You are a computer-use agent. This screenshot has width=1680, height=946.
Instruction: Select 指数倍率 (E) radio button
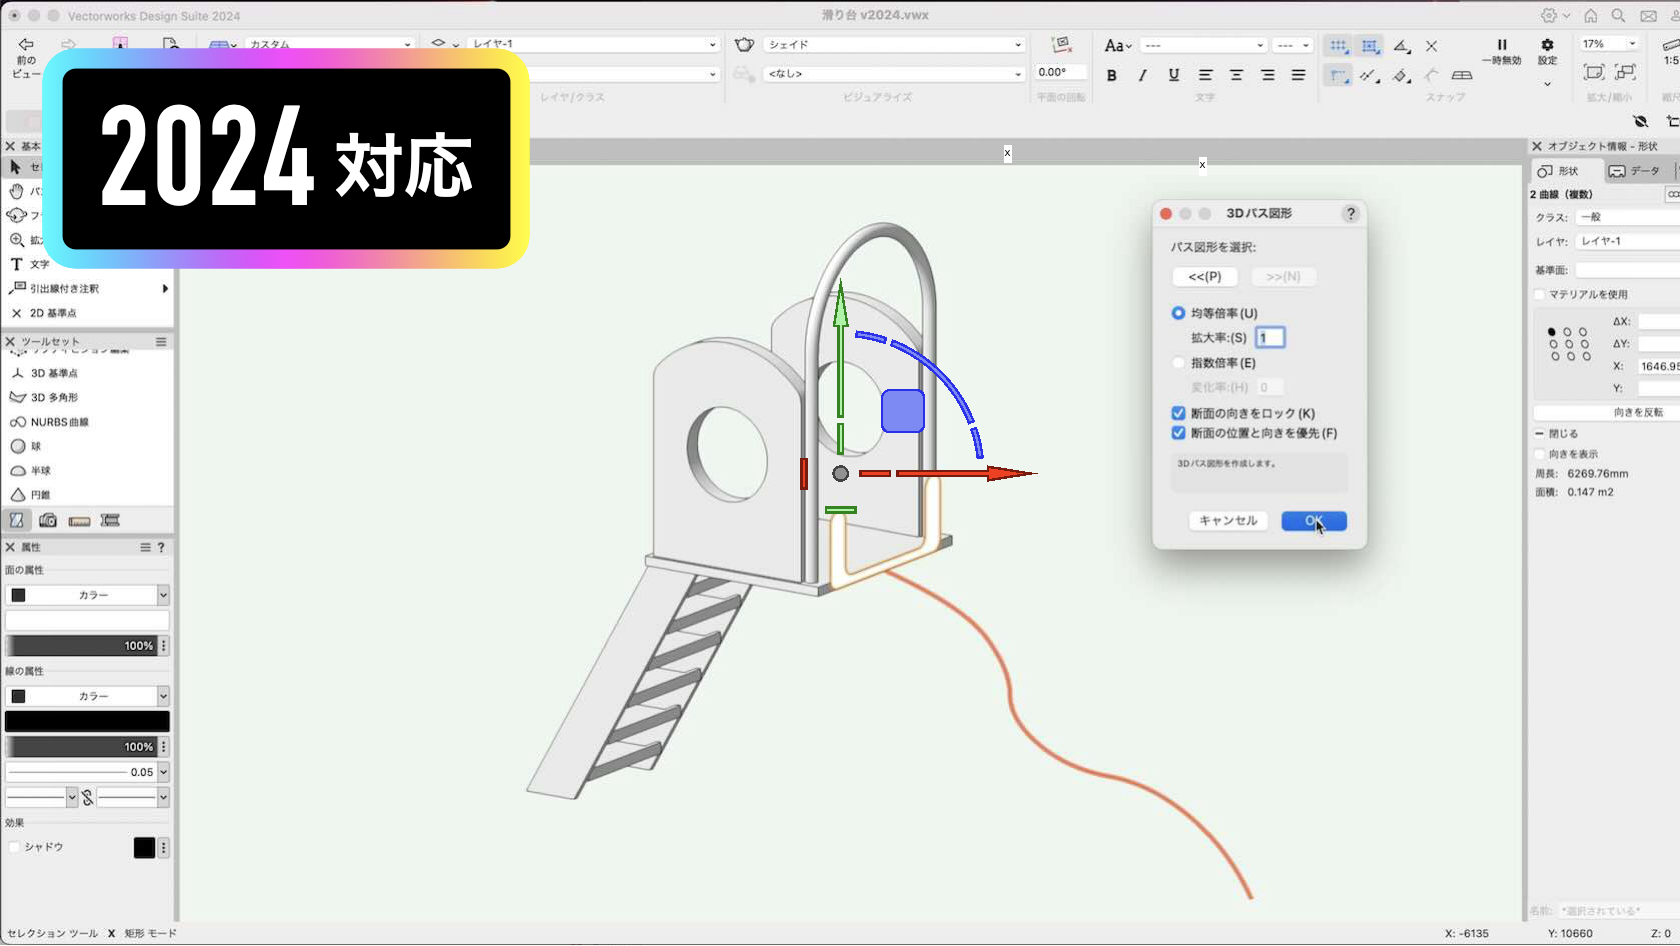(x=1178, y=363)
